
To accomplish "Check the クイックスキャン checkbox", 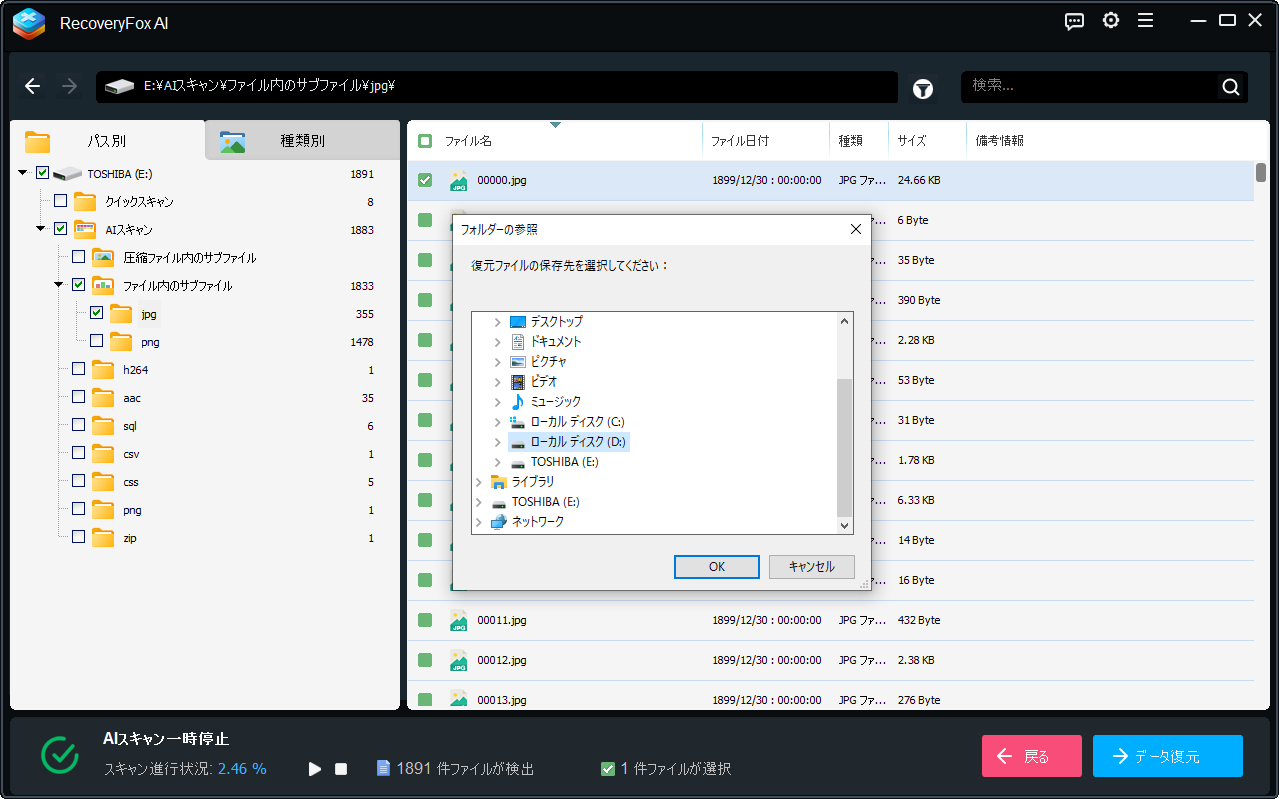I will pos(61,202).
